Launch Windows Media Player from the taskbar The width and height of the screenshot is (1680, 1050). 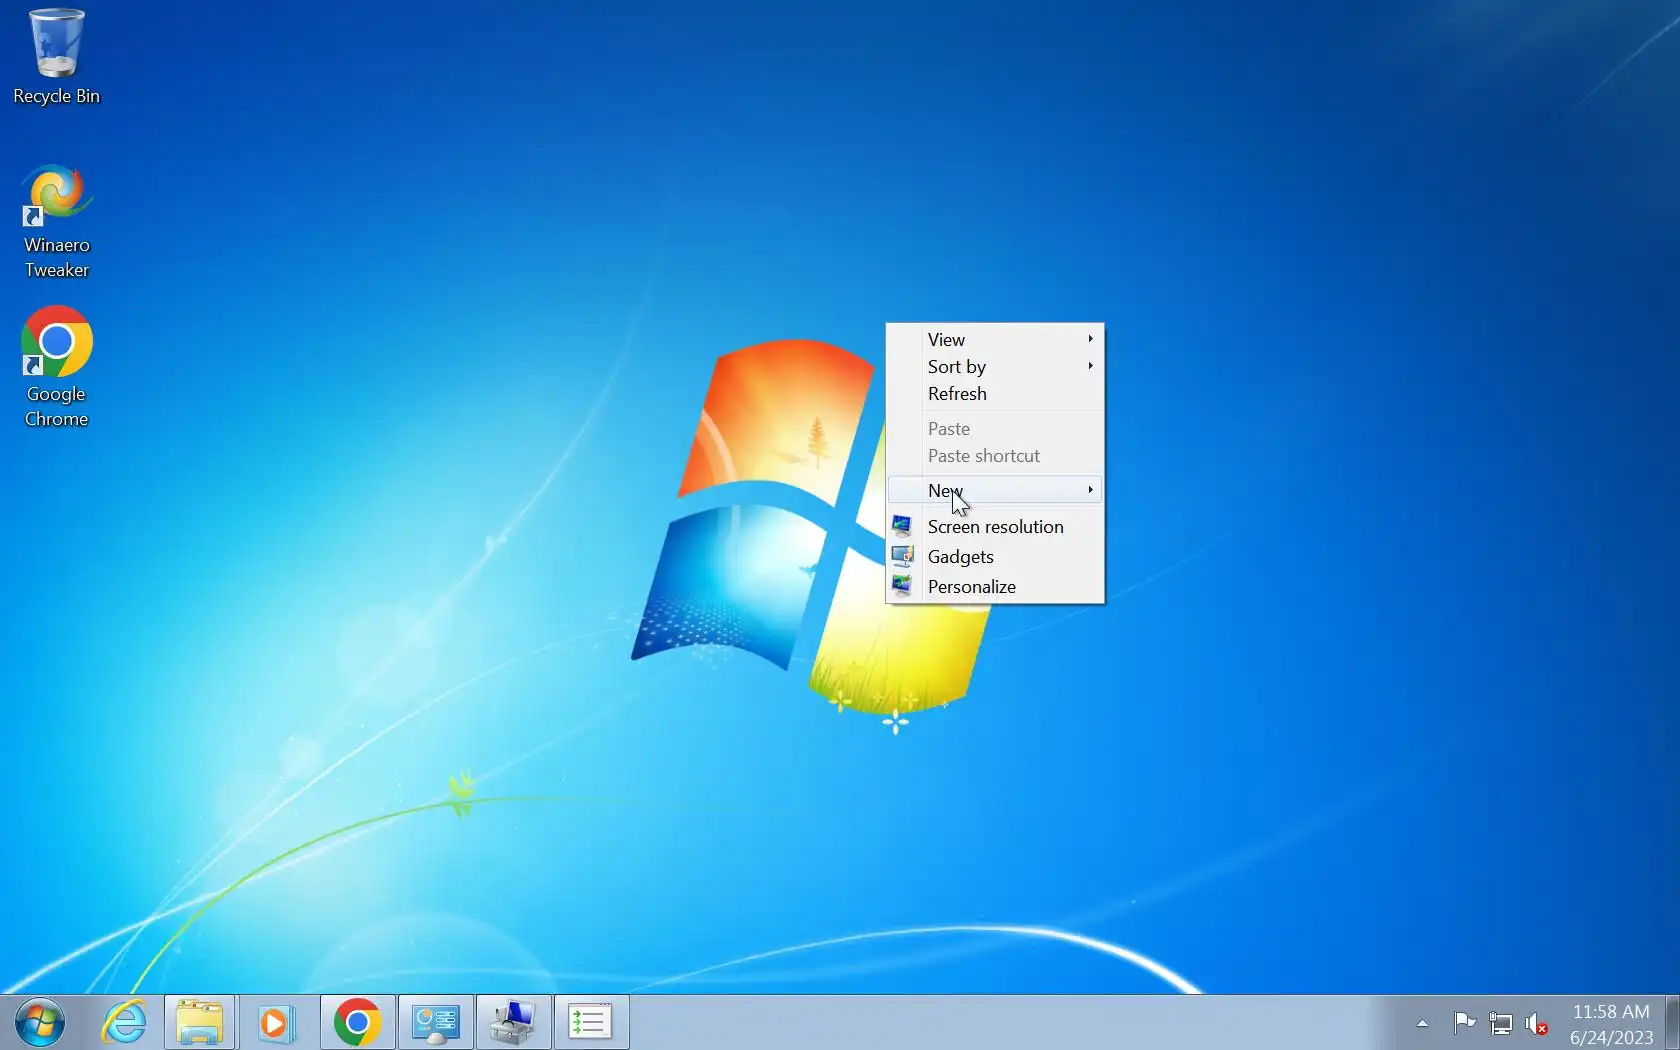click(276, 1022)
